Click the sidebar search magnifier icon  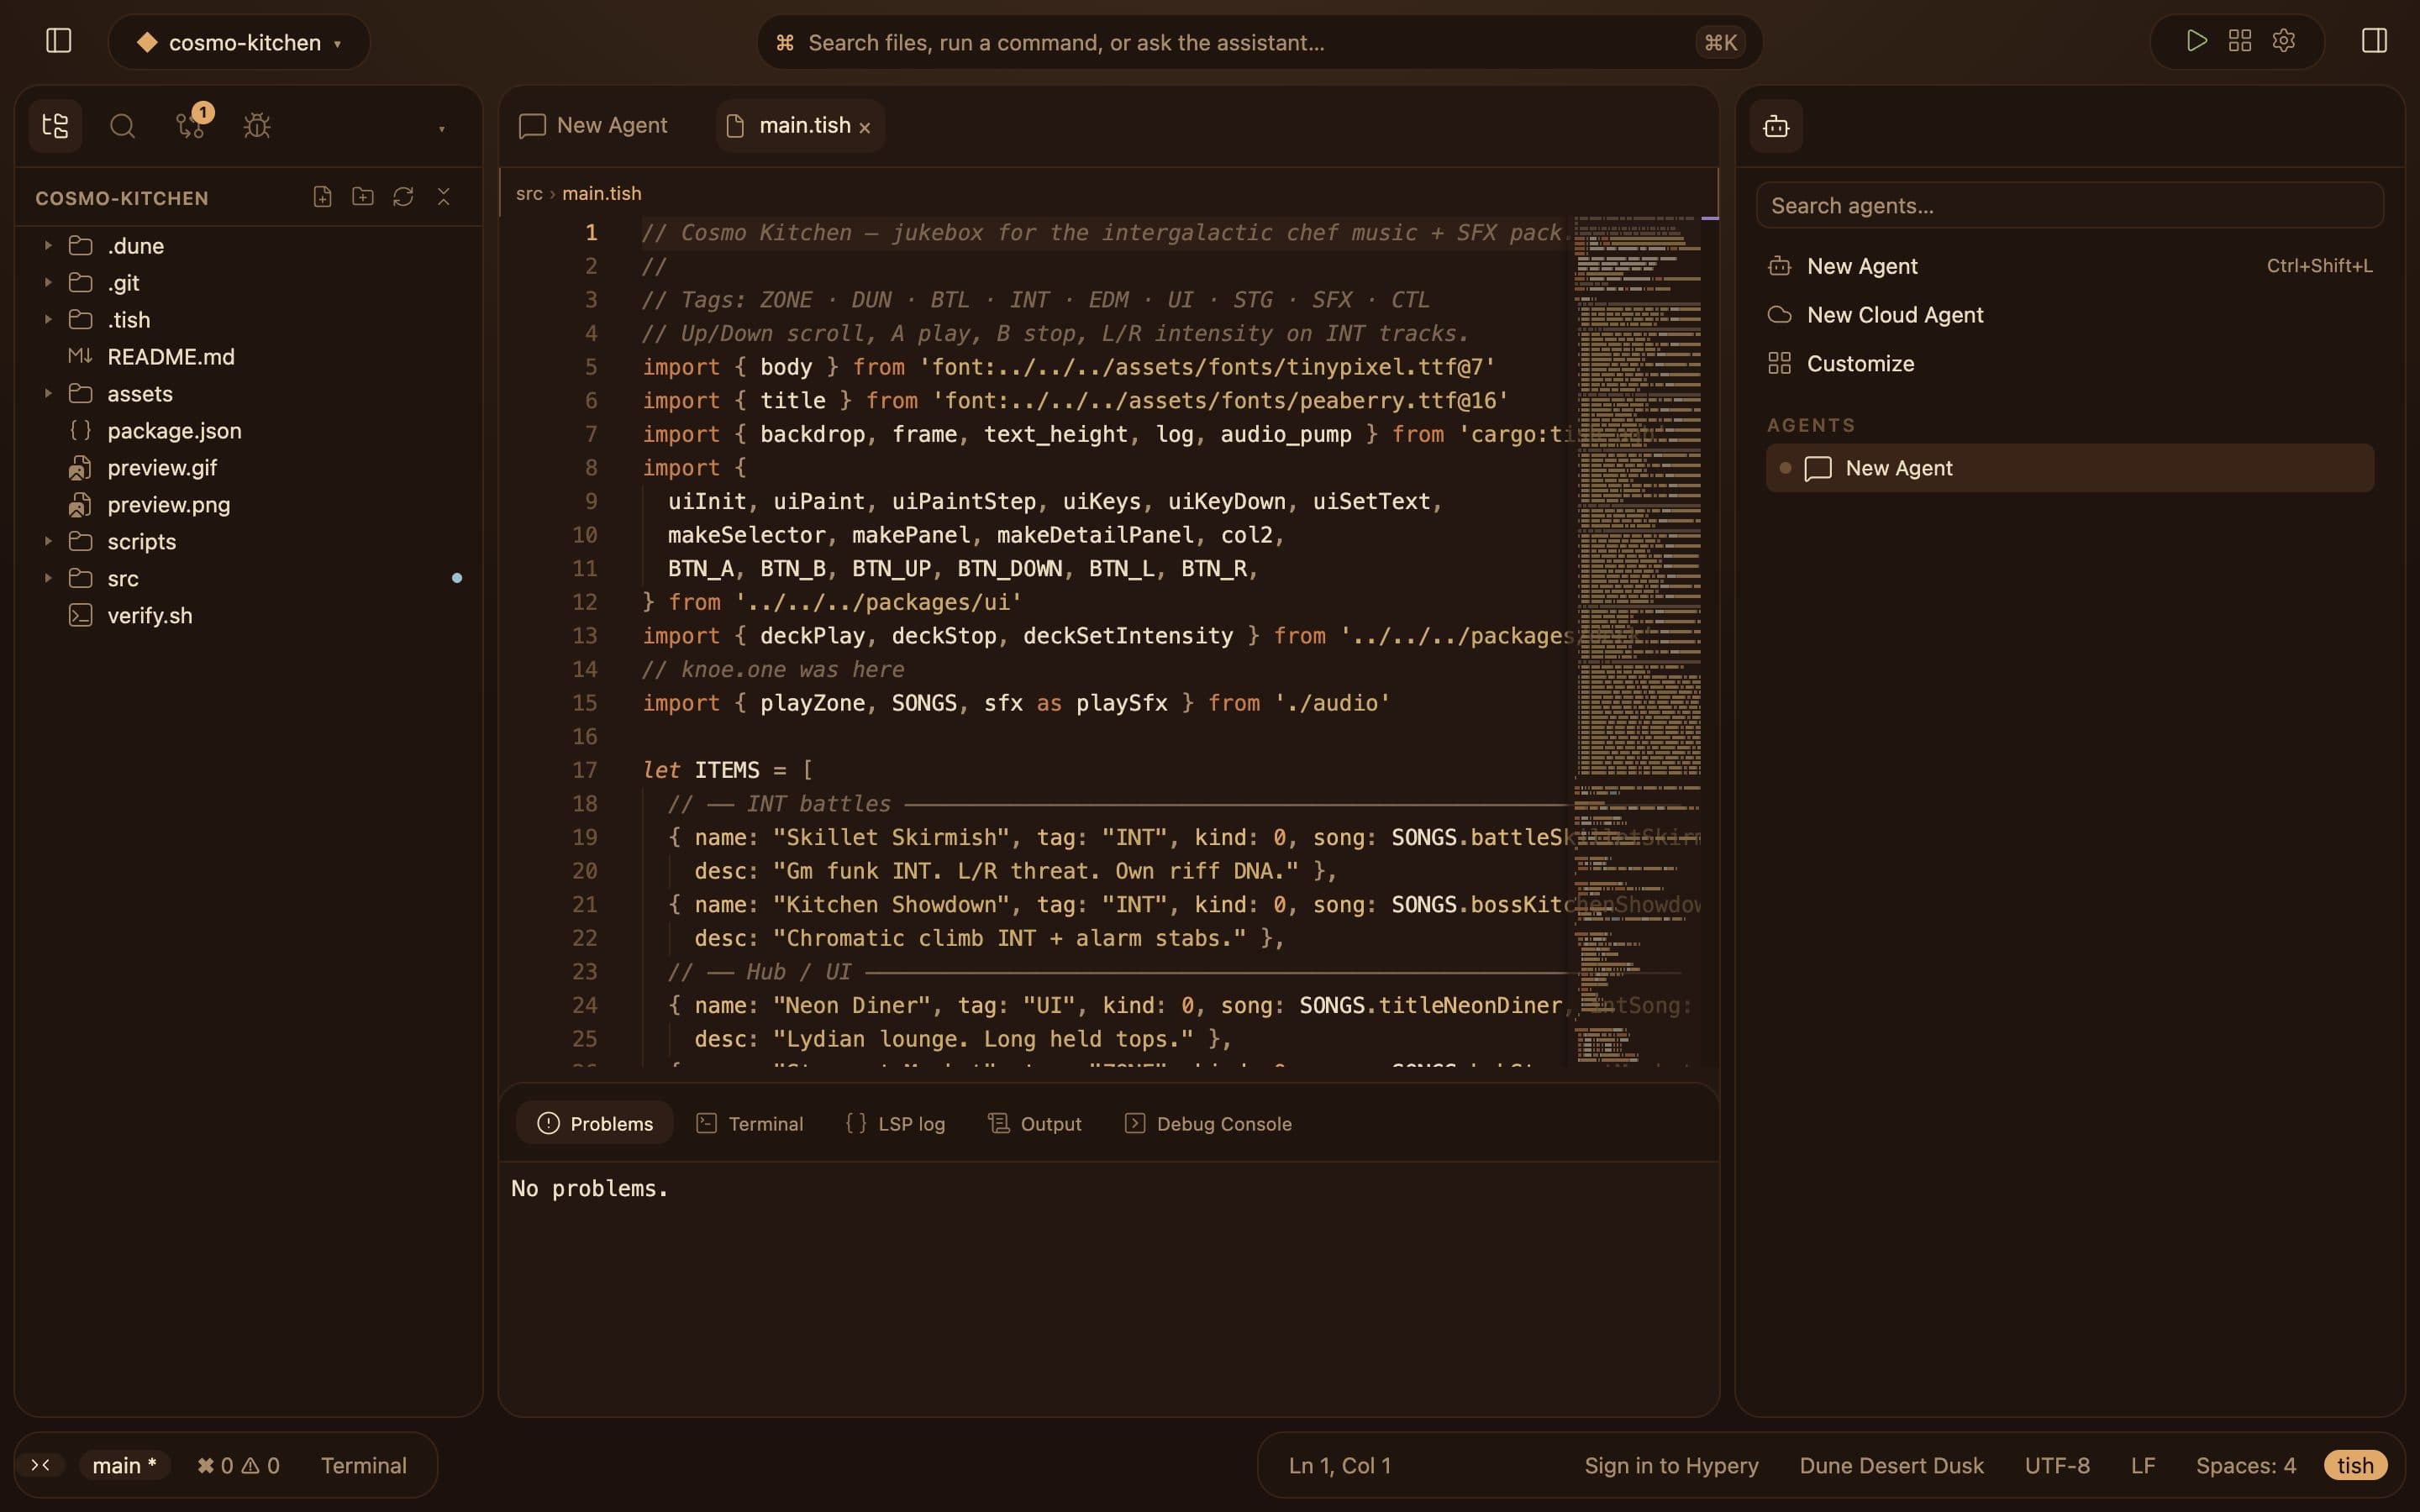tap(122, 125)
